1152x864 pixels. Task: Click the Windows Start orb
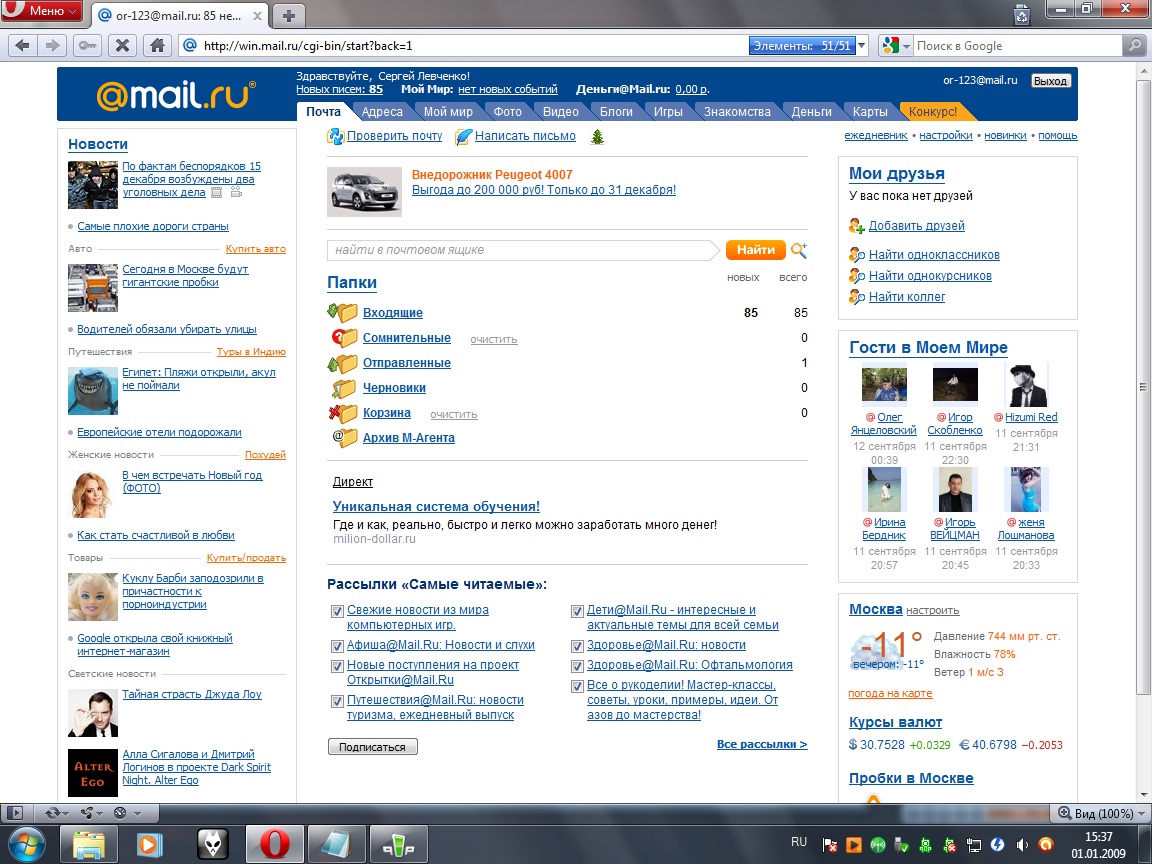pos(26,844)
